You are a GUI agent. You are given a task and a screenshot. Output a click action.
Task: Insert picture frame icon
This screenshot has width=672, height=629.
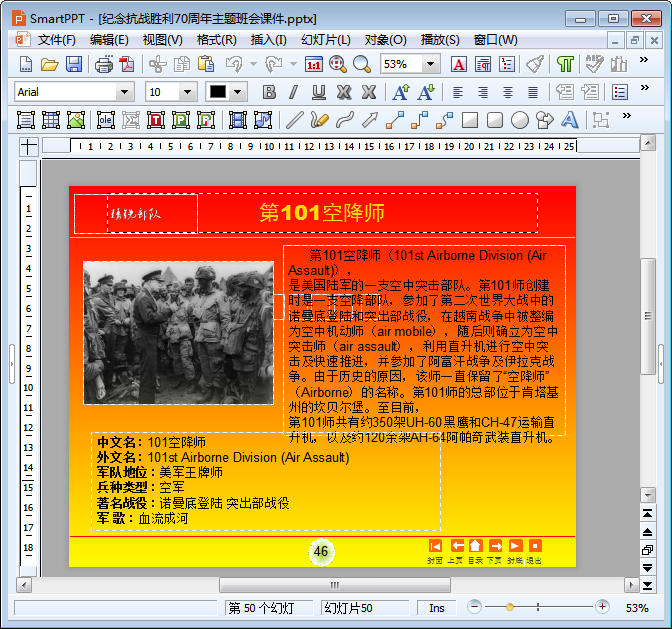pyautogui.click(x=76, y=120)
